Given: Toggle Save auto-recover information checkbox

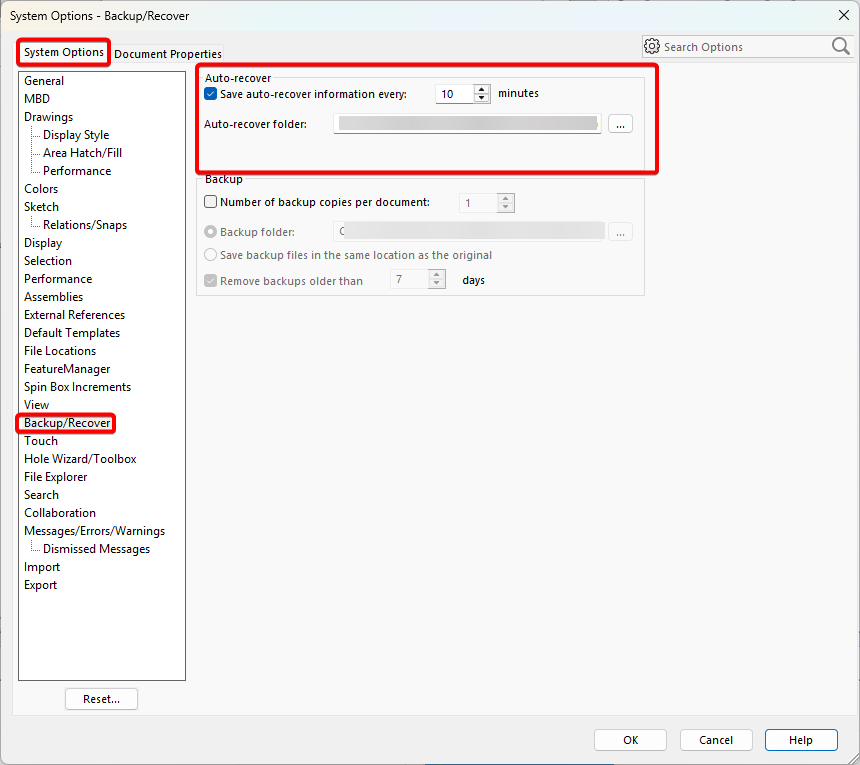Looking at the screenshot, I should coord(211,94).
